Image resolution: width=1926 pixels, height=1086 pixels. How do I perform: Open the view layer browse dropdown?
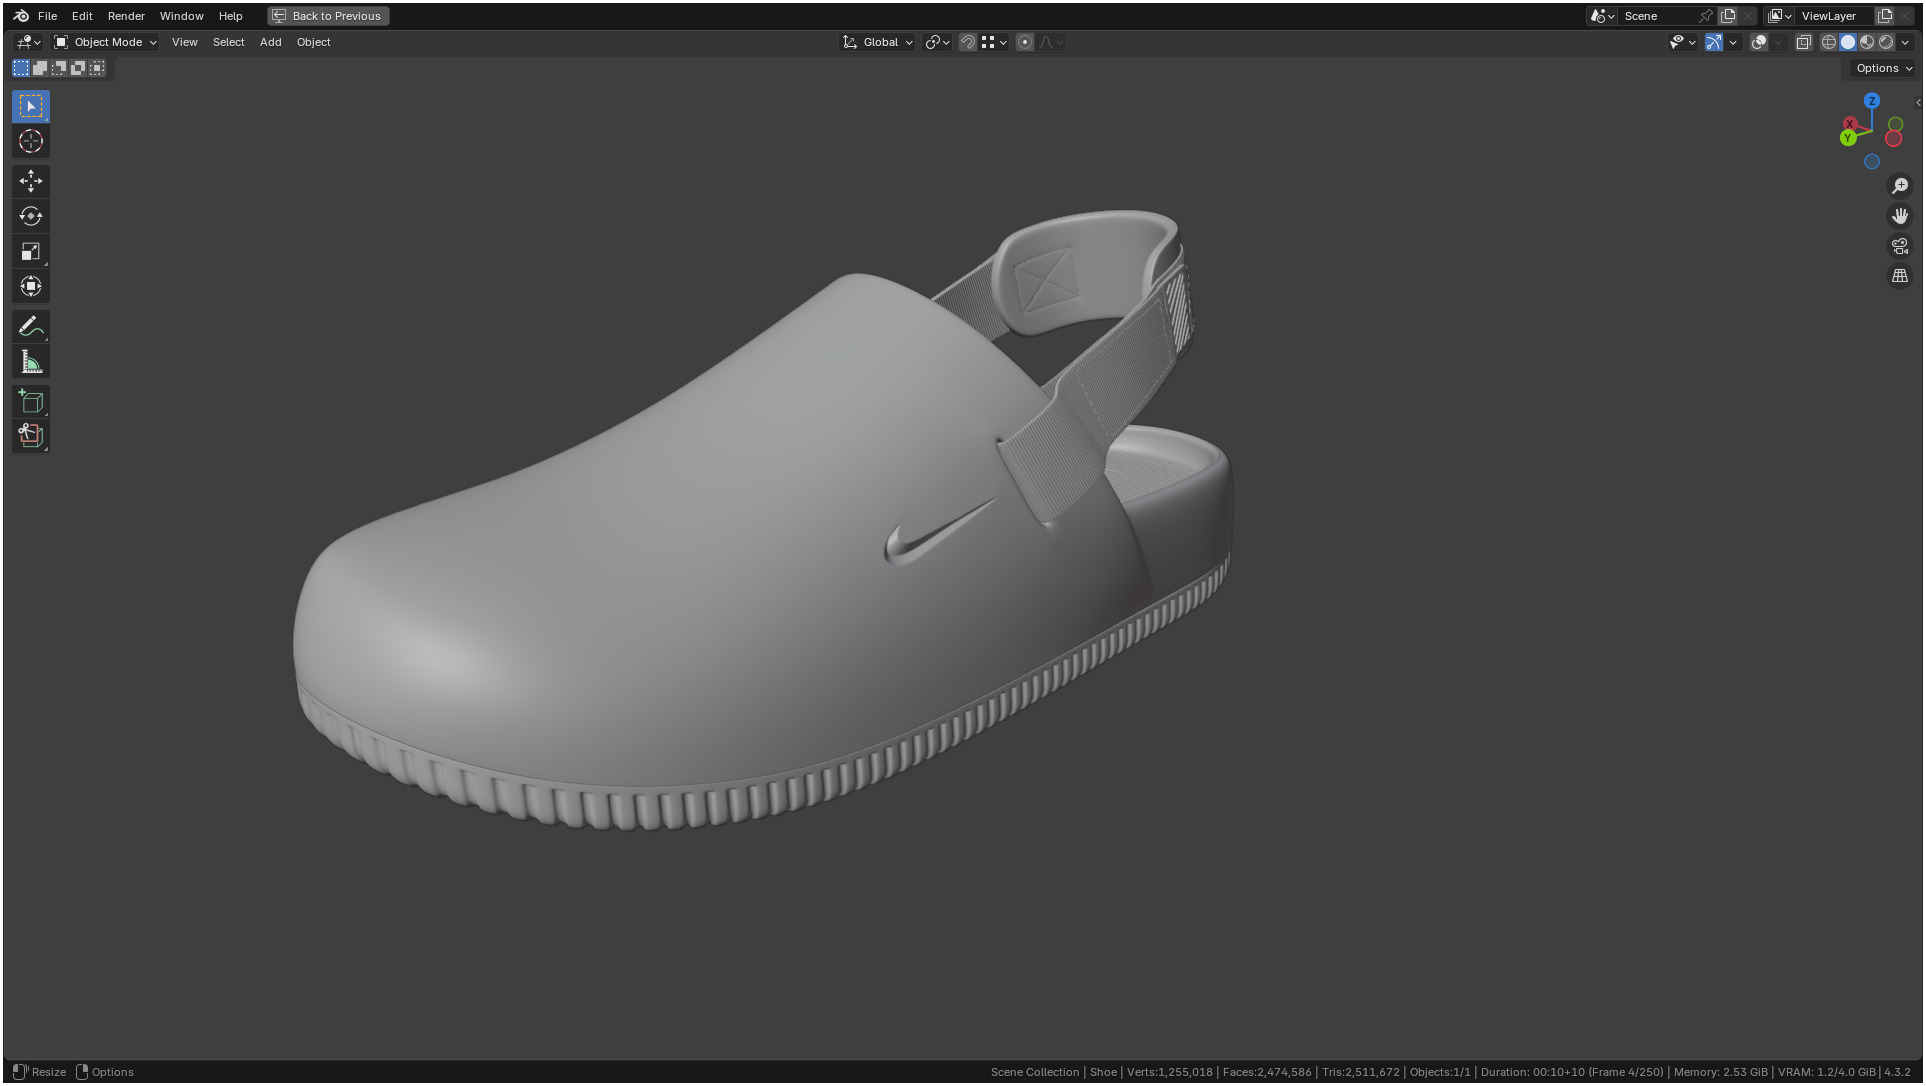[x=1780, y=16]
